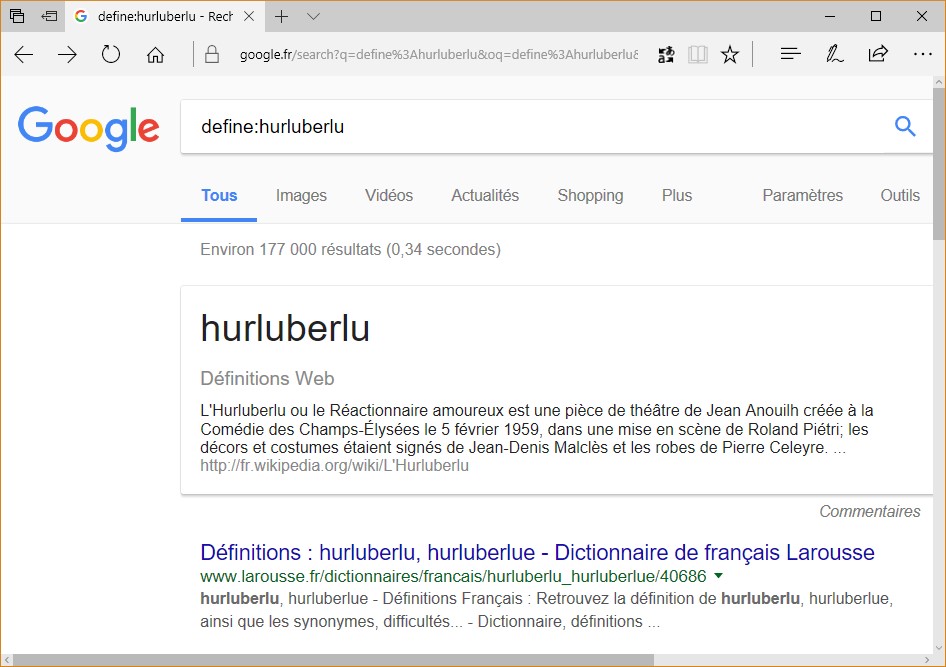Click the fr.wikipedia.org L'Hurluberlu URL text

334,466
